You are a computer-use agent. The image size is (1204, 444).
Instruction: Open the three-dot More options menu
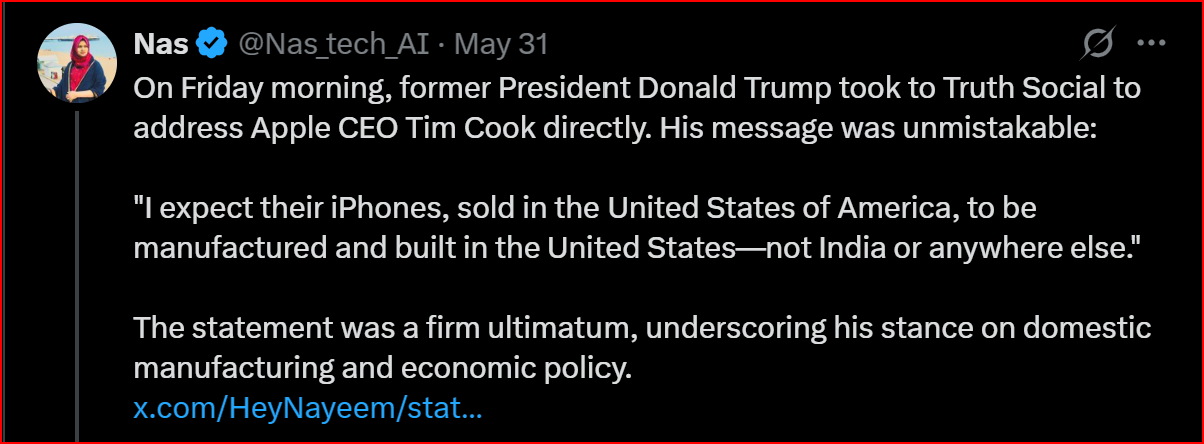(x=1152, y=44)
